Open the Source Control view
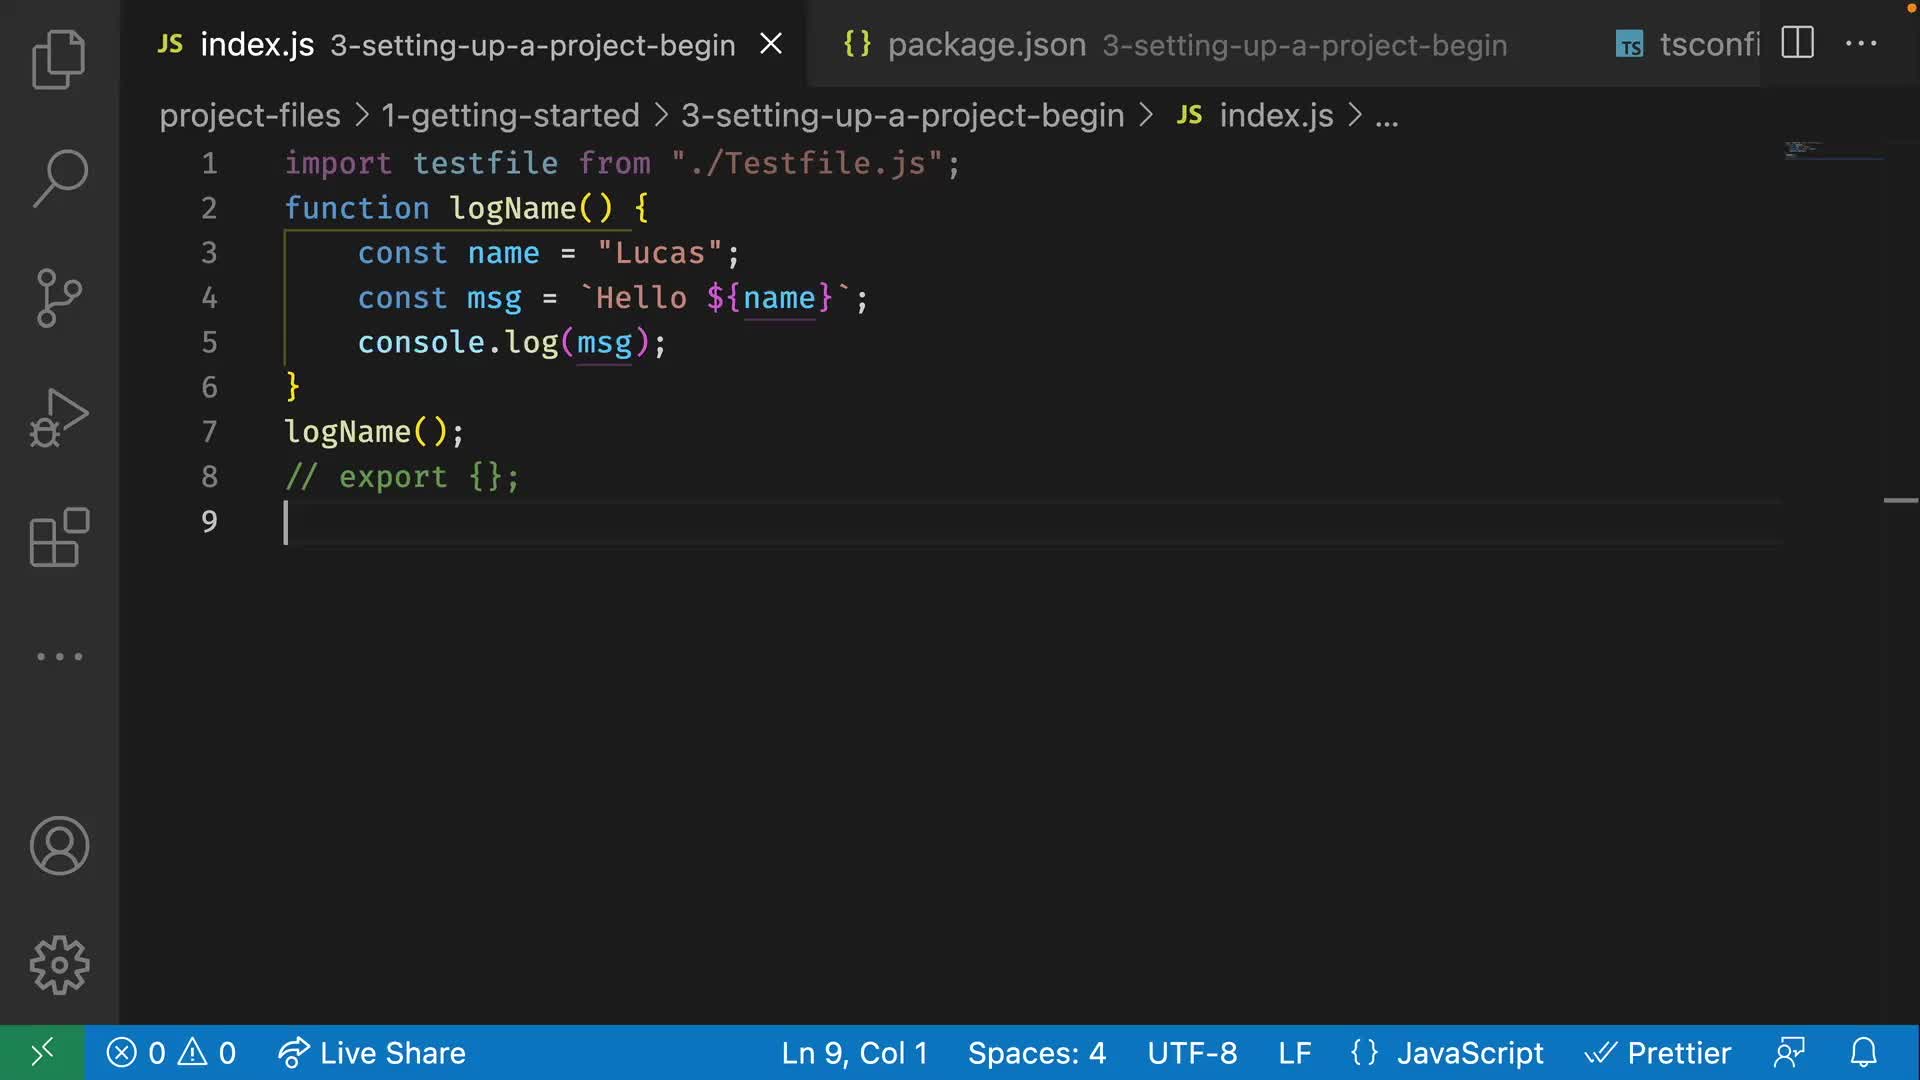Viewport: 1920px width, 1080px height. coord(59,298)
